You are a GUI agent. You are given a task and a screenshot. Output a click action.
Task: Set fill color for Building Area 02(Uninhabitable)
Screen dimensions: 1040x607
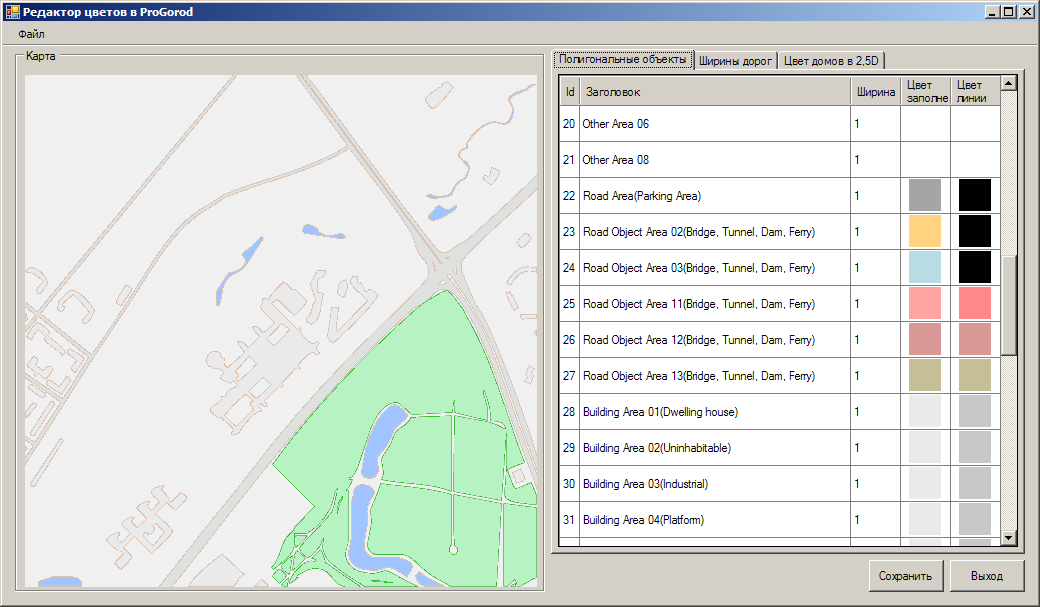[925, 448]
